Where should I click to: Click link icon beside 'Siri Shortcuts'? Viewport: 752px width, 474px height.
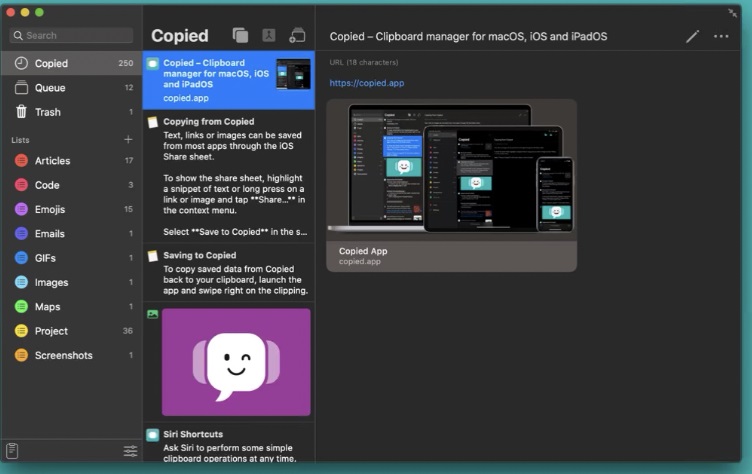click(153, 435)
